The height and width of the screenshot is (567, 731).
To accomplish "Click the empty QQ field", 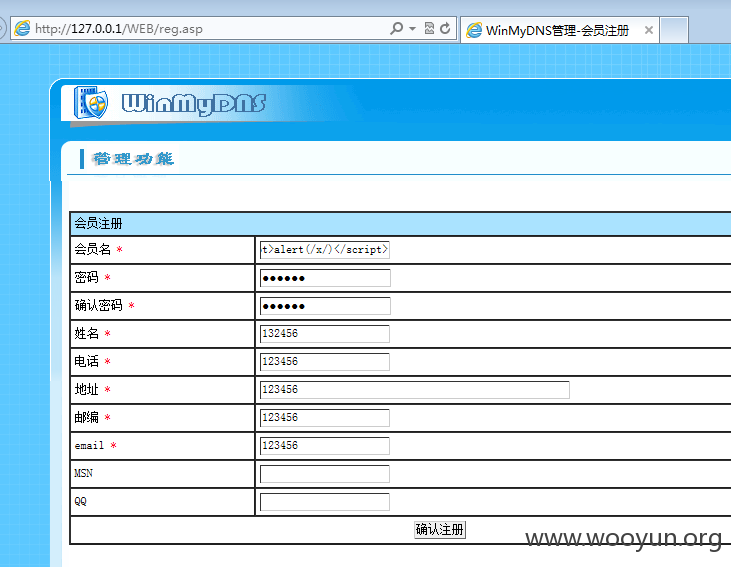I will coord(324,502).
